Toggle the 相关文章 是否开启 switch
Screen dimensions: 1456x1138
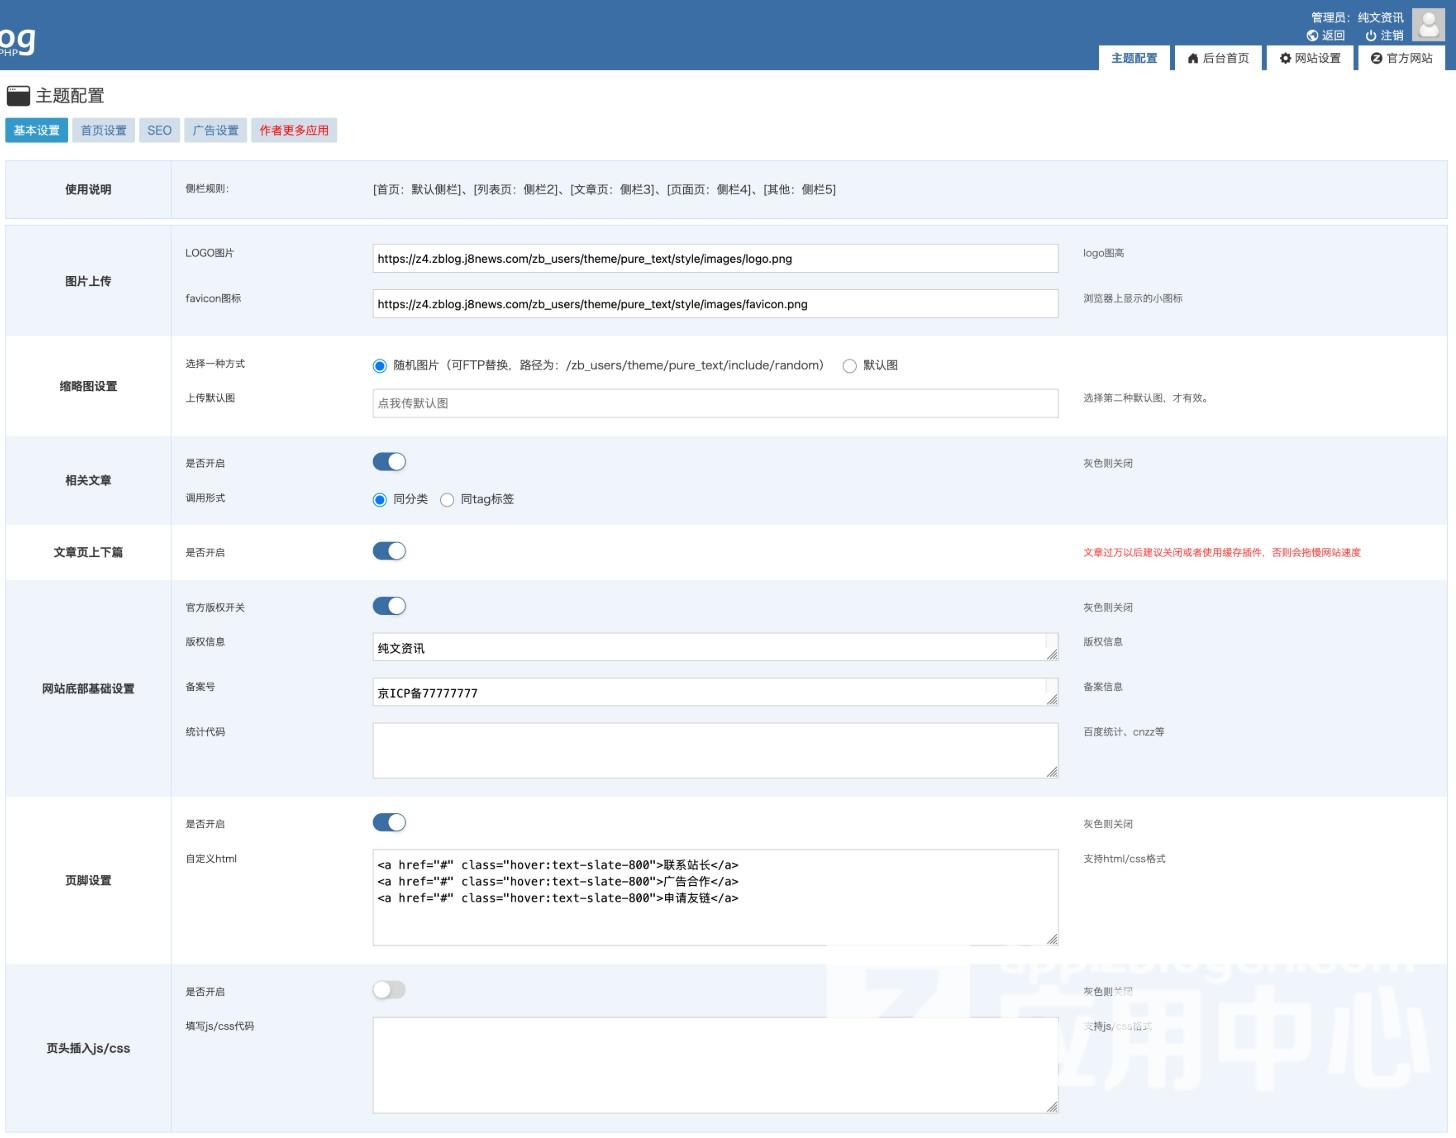(x=389, y=462)
